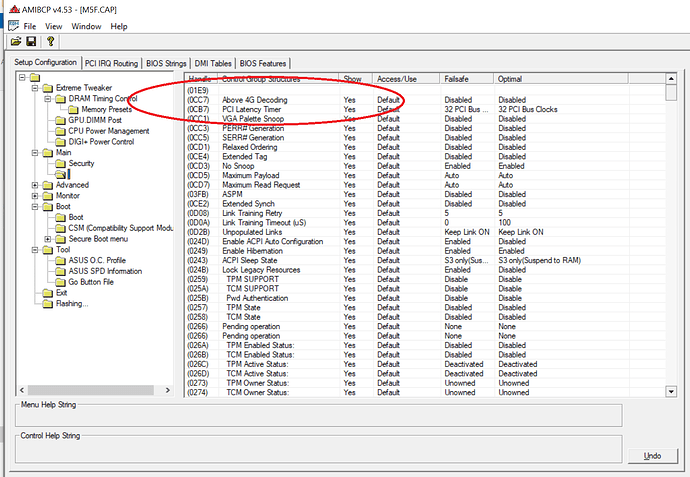Collapse the Boot top-level tree node
The height and width of the screenshot is (477, 690).
[x=35, y=206]
